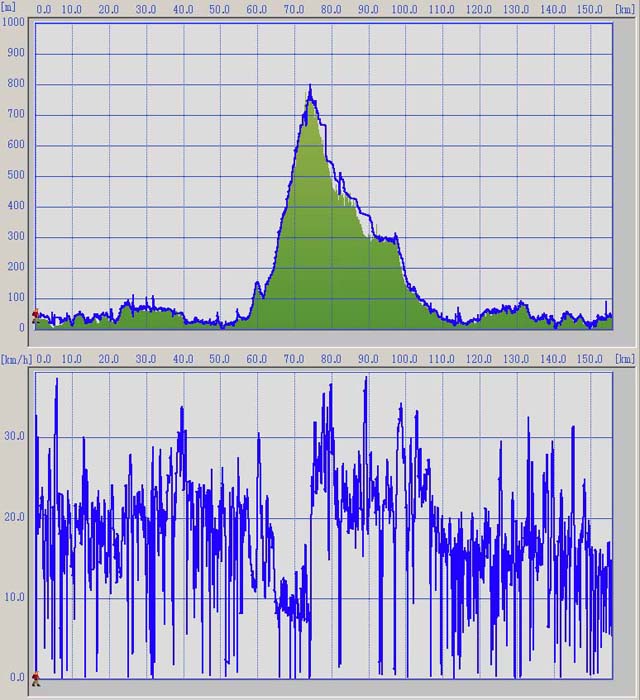
Task: Click the cyclist marker on the speed chart
Action: 36,679
